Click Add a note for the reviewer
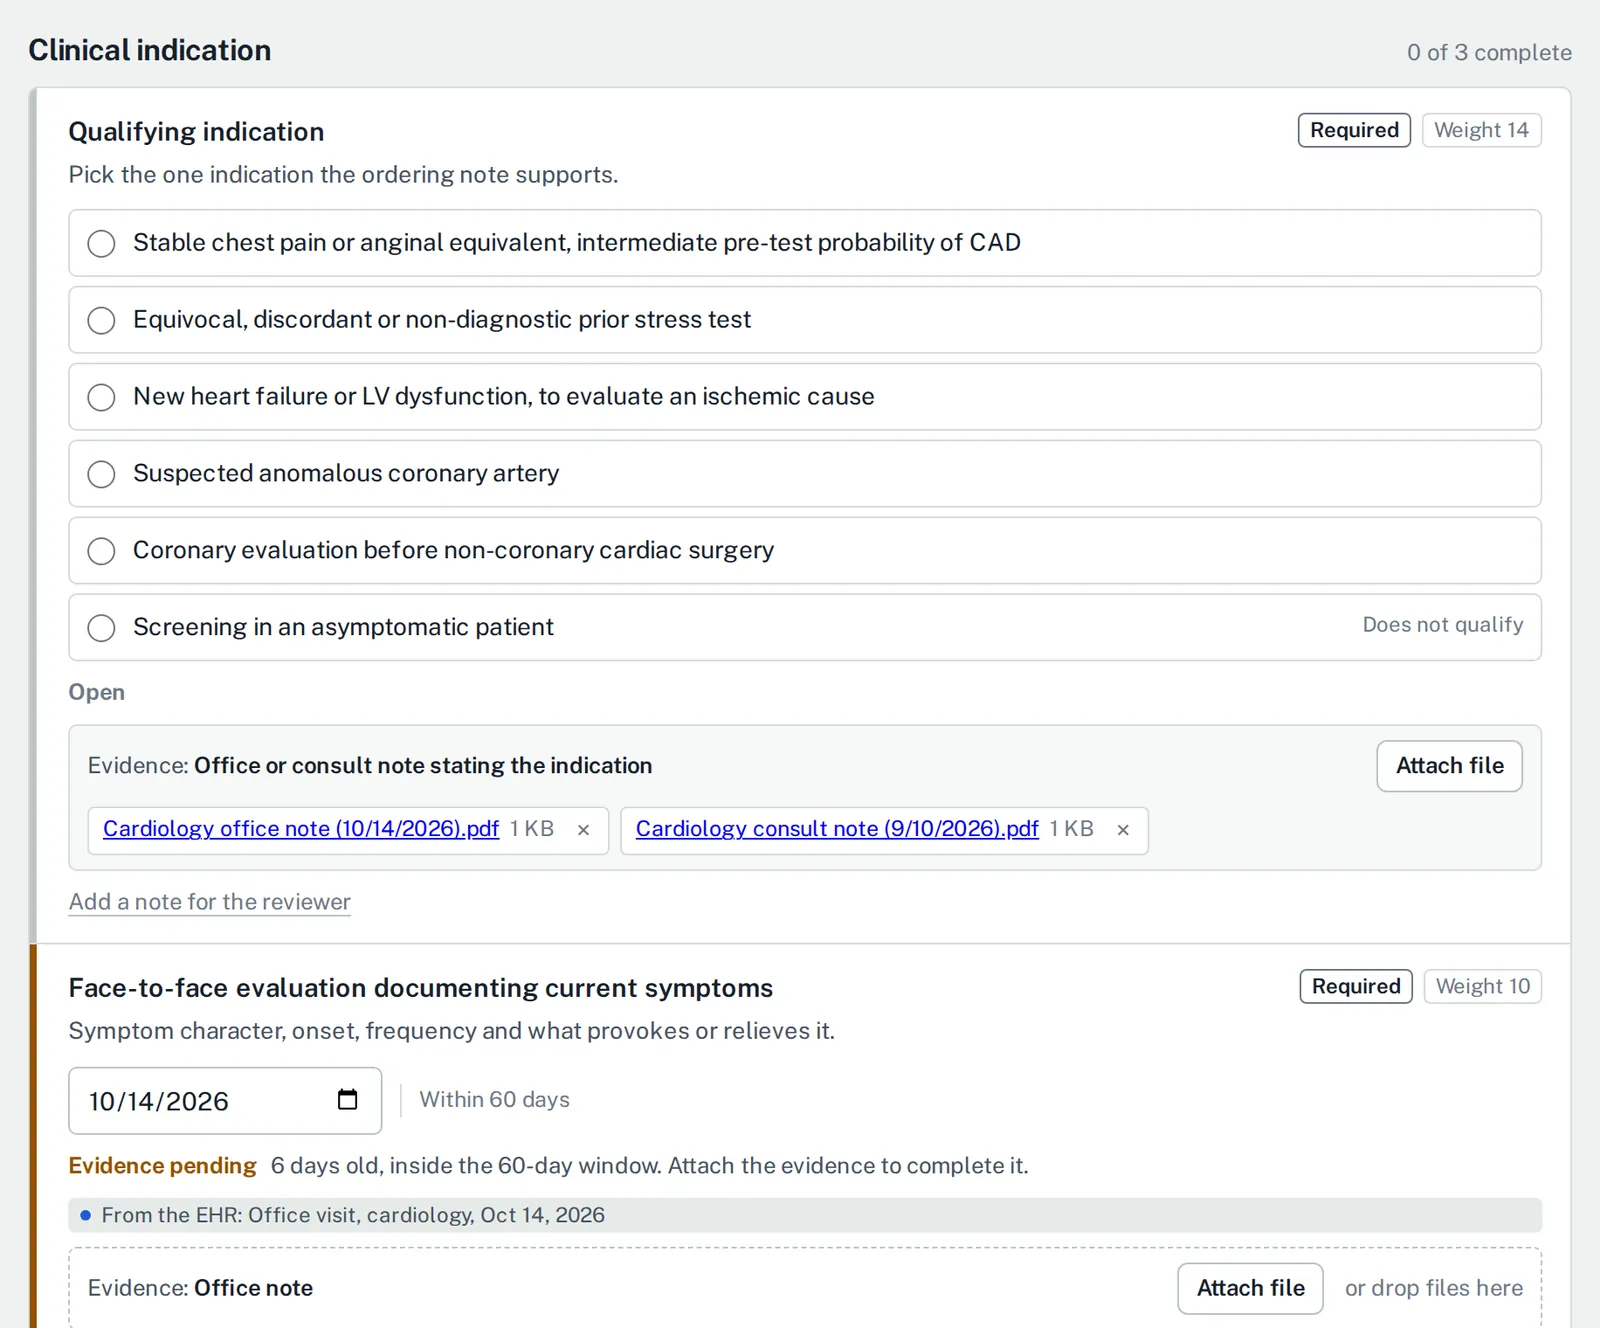This screenshot has height=1328, width=1600. click(210, 902)
